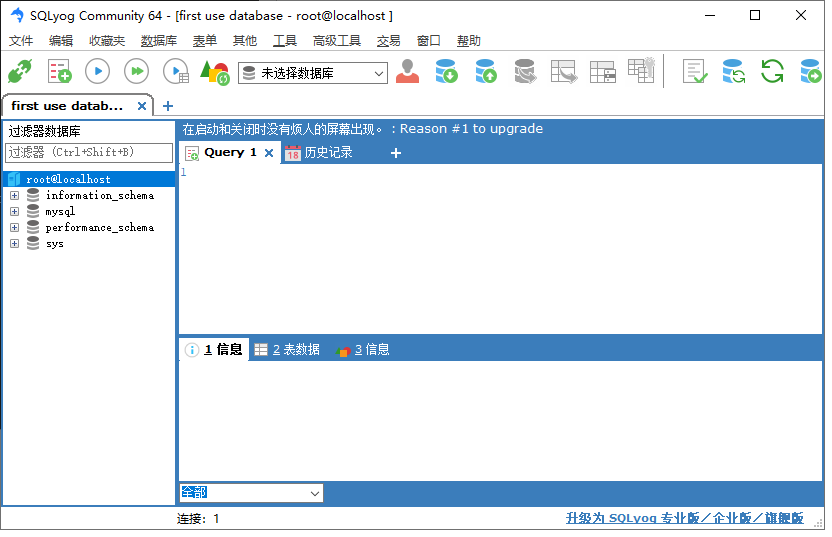The image size is (832, 537).
Task: Select the 3 信息 tab
Action: click(x=363, y=350)
